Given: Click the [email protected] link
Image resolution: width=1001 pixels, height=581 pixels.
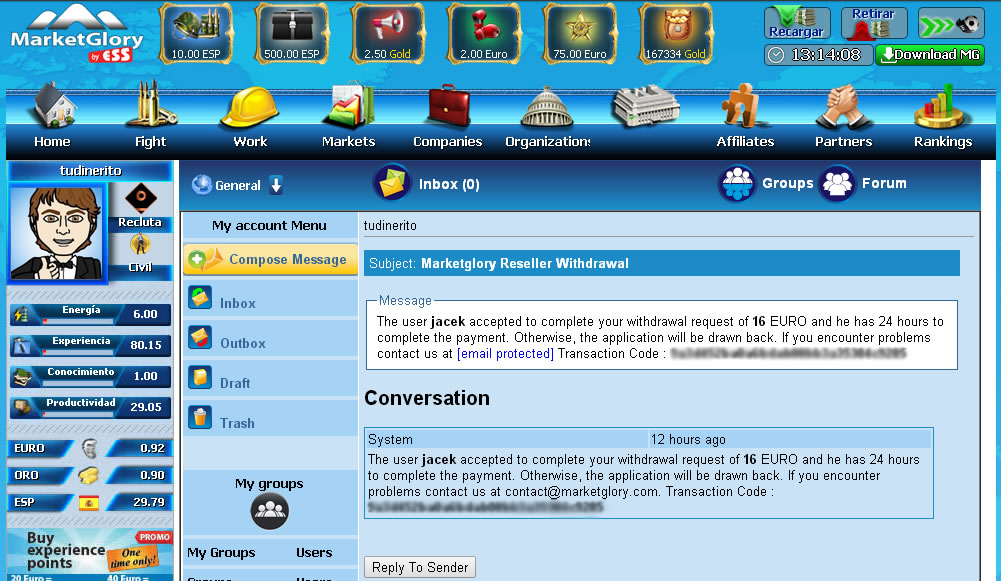Looking at the screenshot, I should (x=505, y=353).
